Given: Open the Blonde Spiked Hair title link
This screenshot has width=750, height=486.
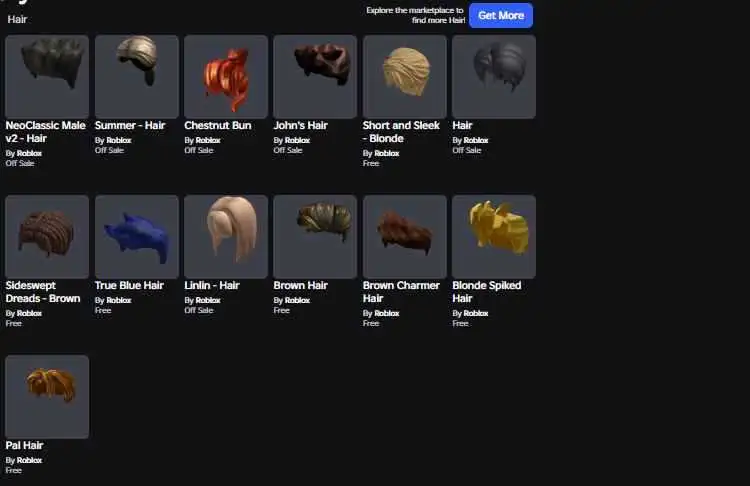Looking at the screenshot, I should [486, 292].
